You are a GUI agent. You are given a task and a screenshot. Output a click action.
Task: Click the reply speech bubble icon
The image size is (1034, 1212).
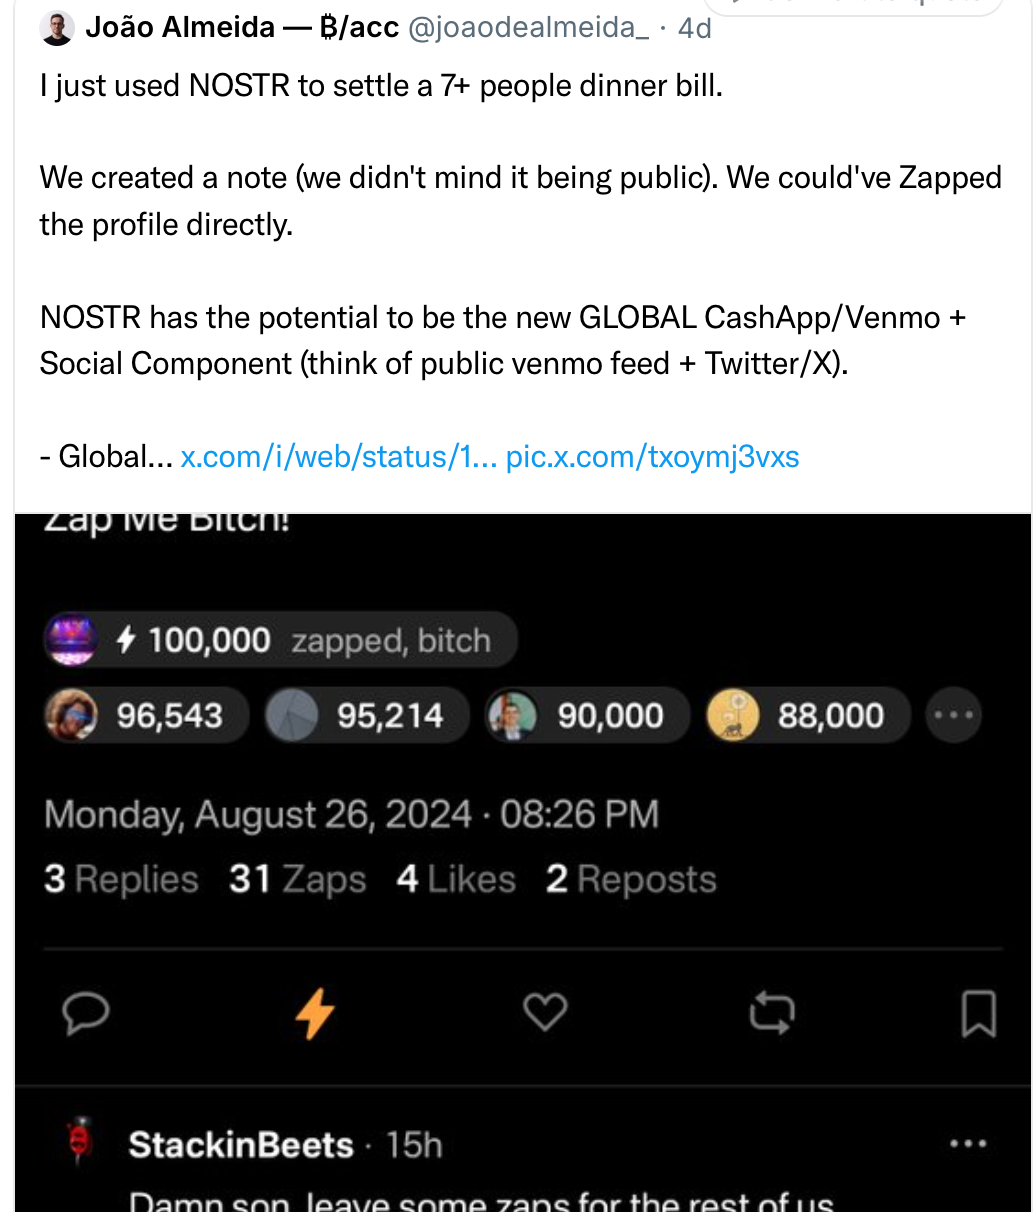(x=86, y=1013)
